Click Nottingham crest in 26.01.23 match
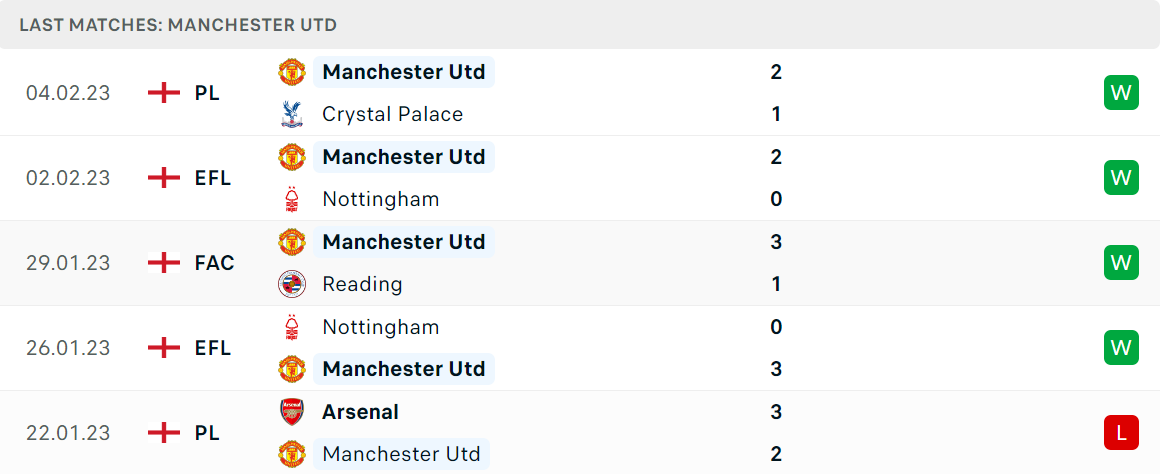The width and height of the screenshot is (1161, 474). pos(292,327)
